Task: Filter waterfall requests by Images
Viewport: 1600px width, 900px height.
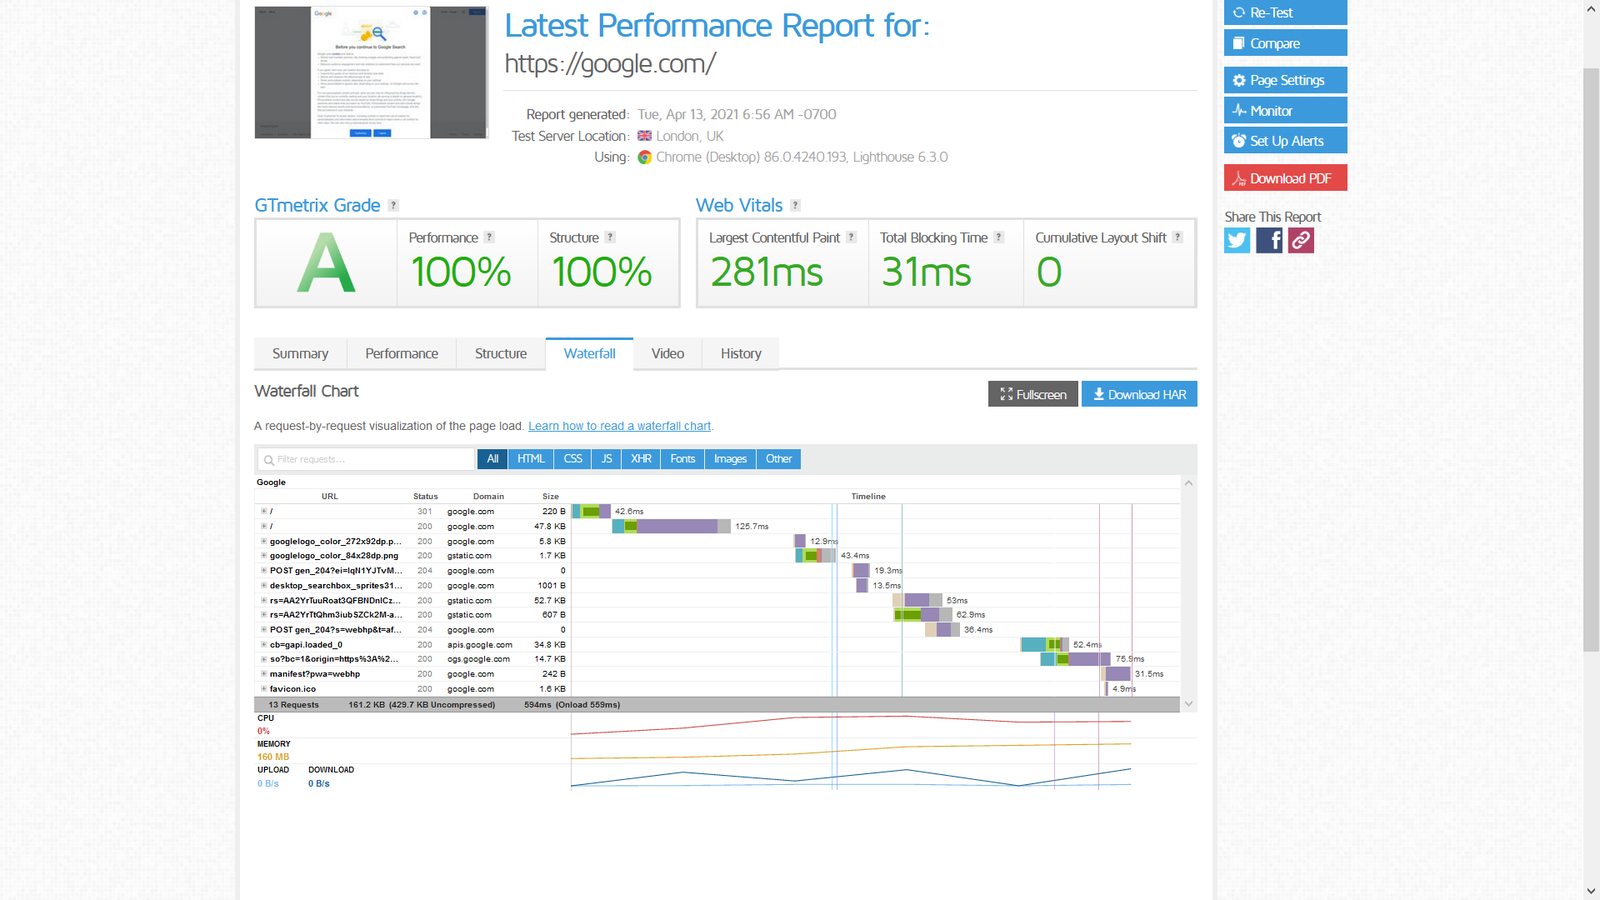Action: point(730,459)
